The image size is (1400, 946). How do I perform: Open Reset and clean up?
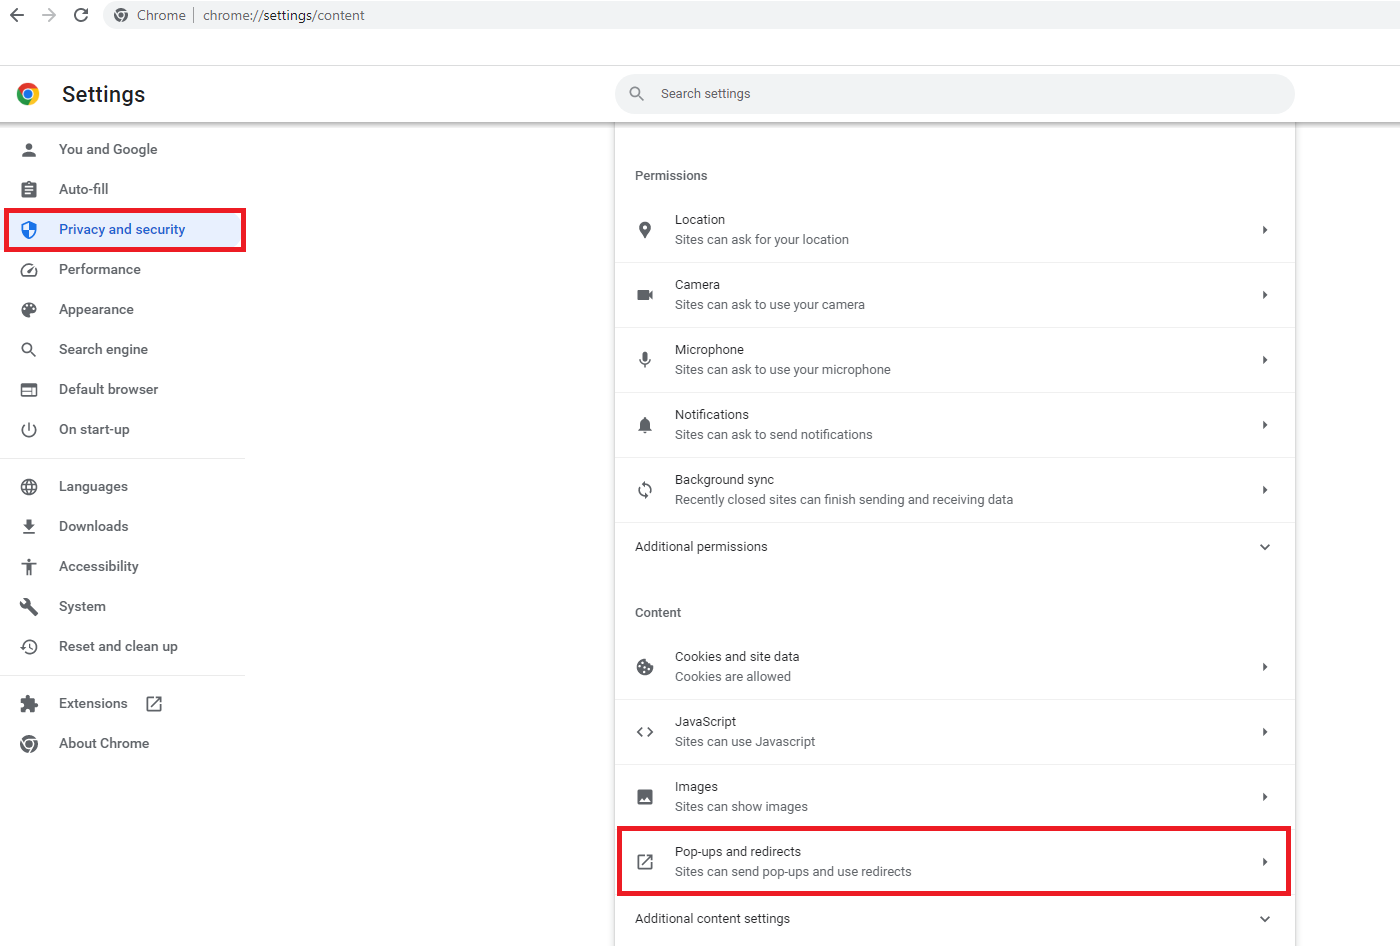(118, 647)
